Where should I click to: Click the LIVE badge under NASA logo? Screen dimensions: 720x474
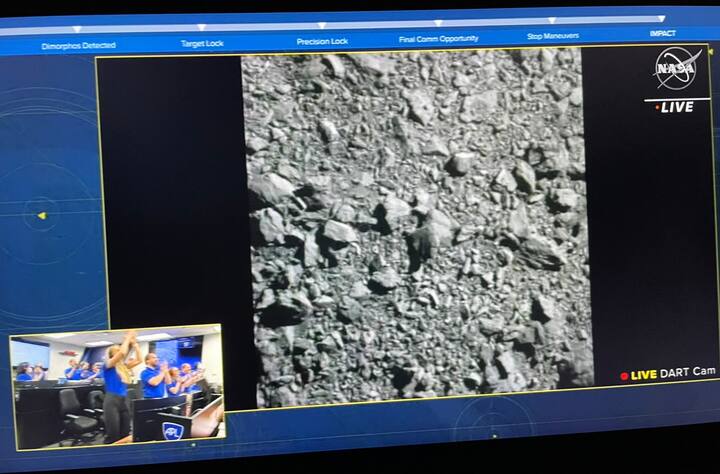tap(676, 107)
